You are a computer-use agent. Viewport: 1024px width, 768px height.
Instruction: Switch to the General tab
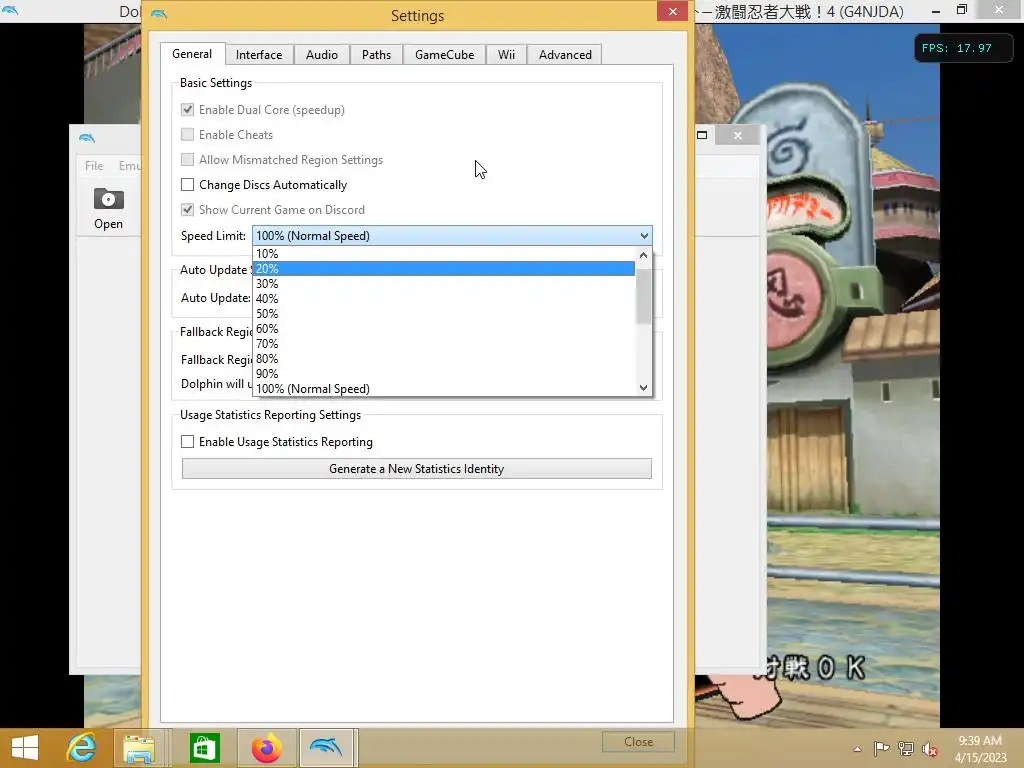pyautogui.click(x=192, y=54)
